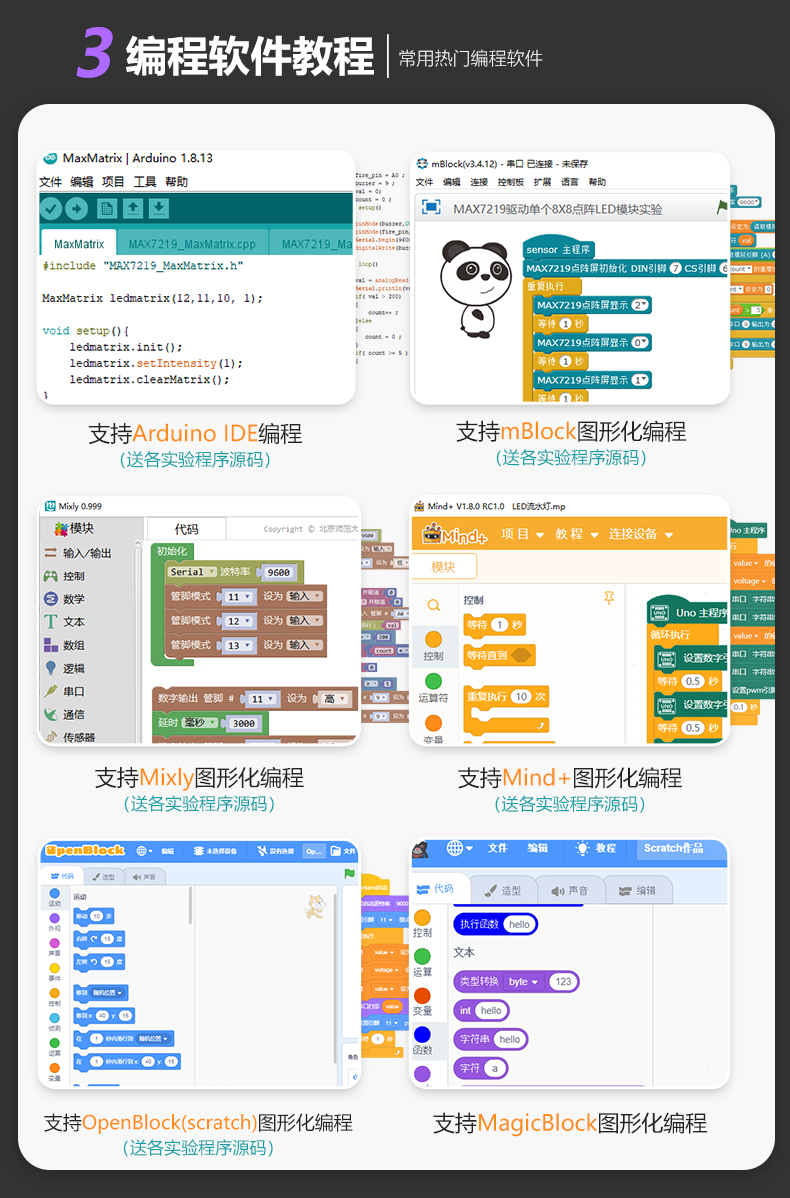Click the Arduino Verify checkmark icon
The height and width of the screenshot is (1198, 790).
pyautogui.click(x=51, y=208)
